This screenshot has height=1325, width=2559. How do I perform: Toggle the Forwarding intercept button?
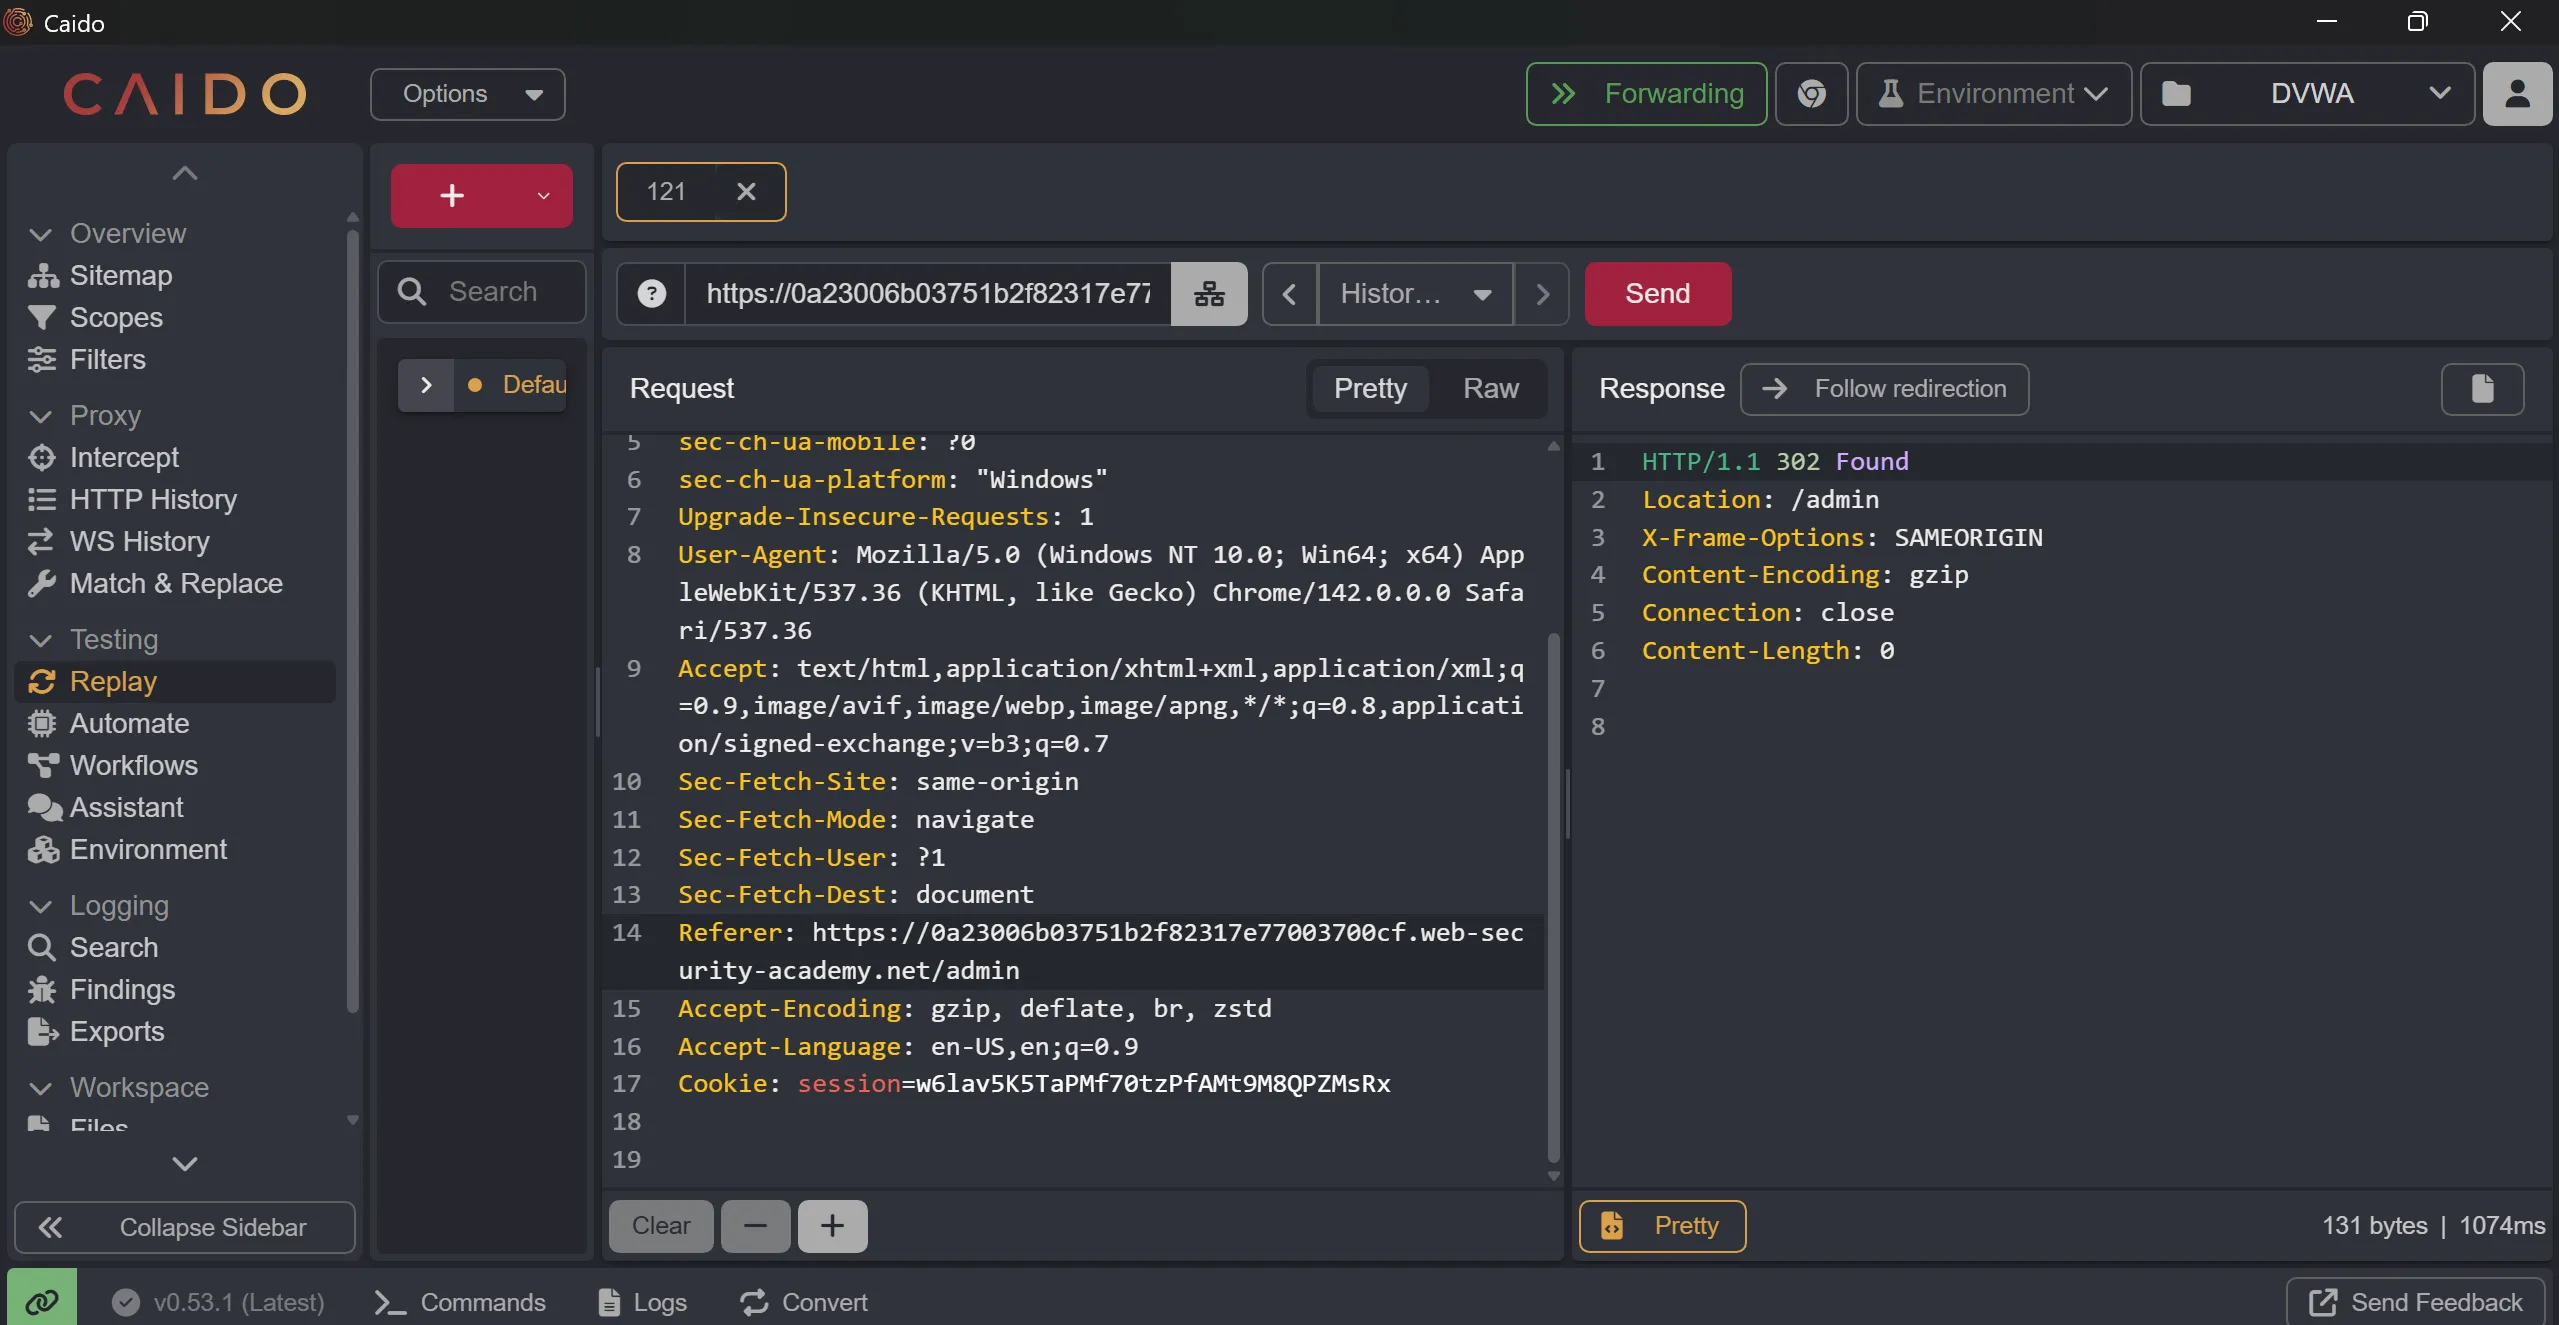tap(1646, 94)
